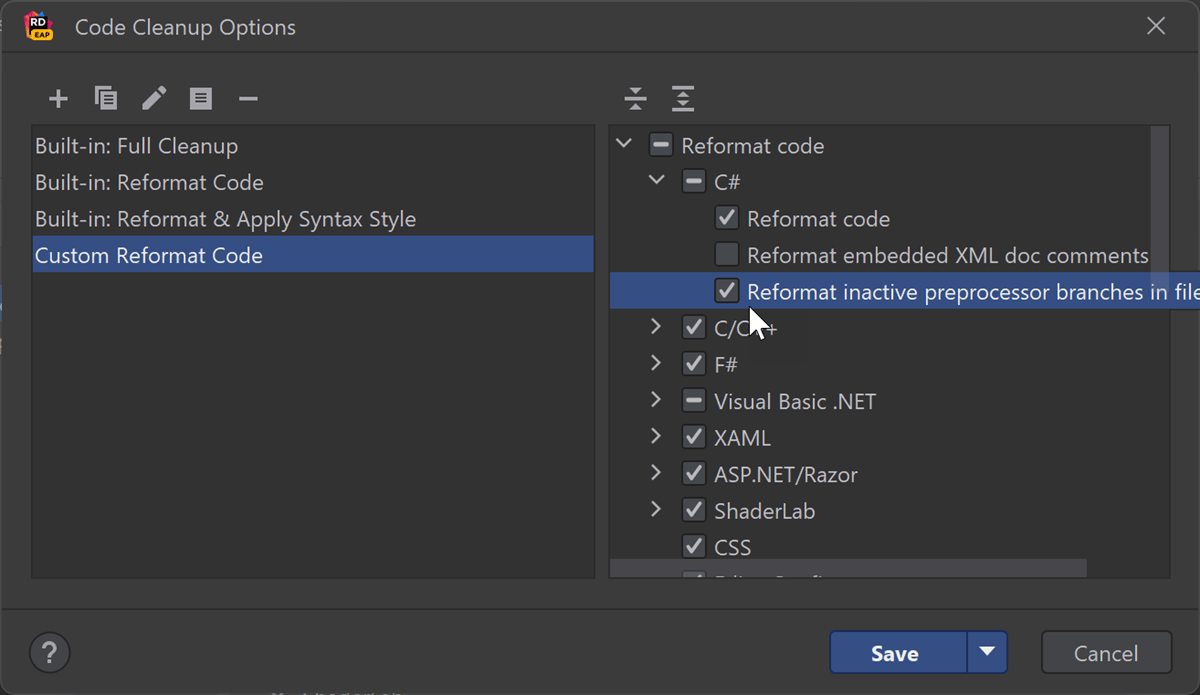Viewport: 1200px width, 695px height.
Task: Open the Save button dropdown arrow
Action: pos(987,652)
